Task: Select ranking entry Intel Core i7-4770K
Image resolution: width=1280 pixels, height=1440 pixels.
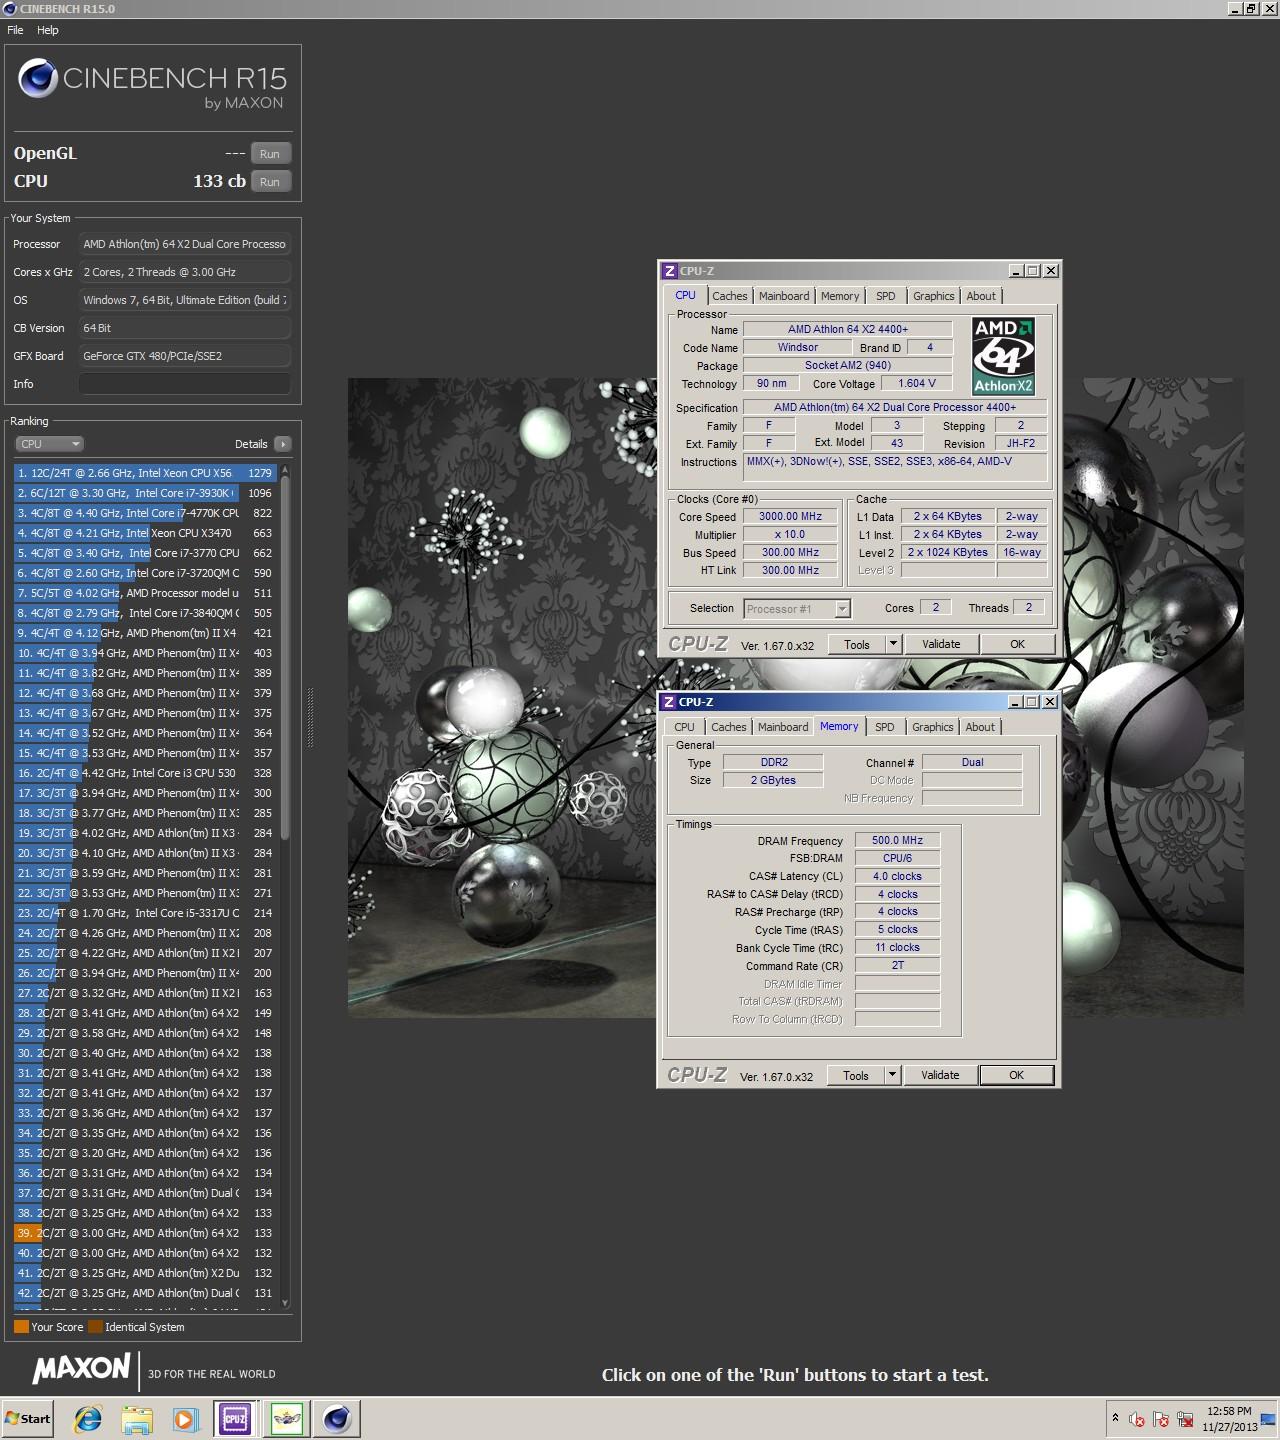Action: click(145, 513)
